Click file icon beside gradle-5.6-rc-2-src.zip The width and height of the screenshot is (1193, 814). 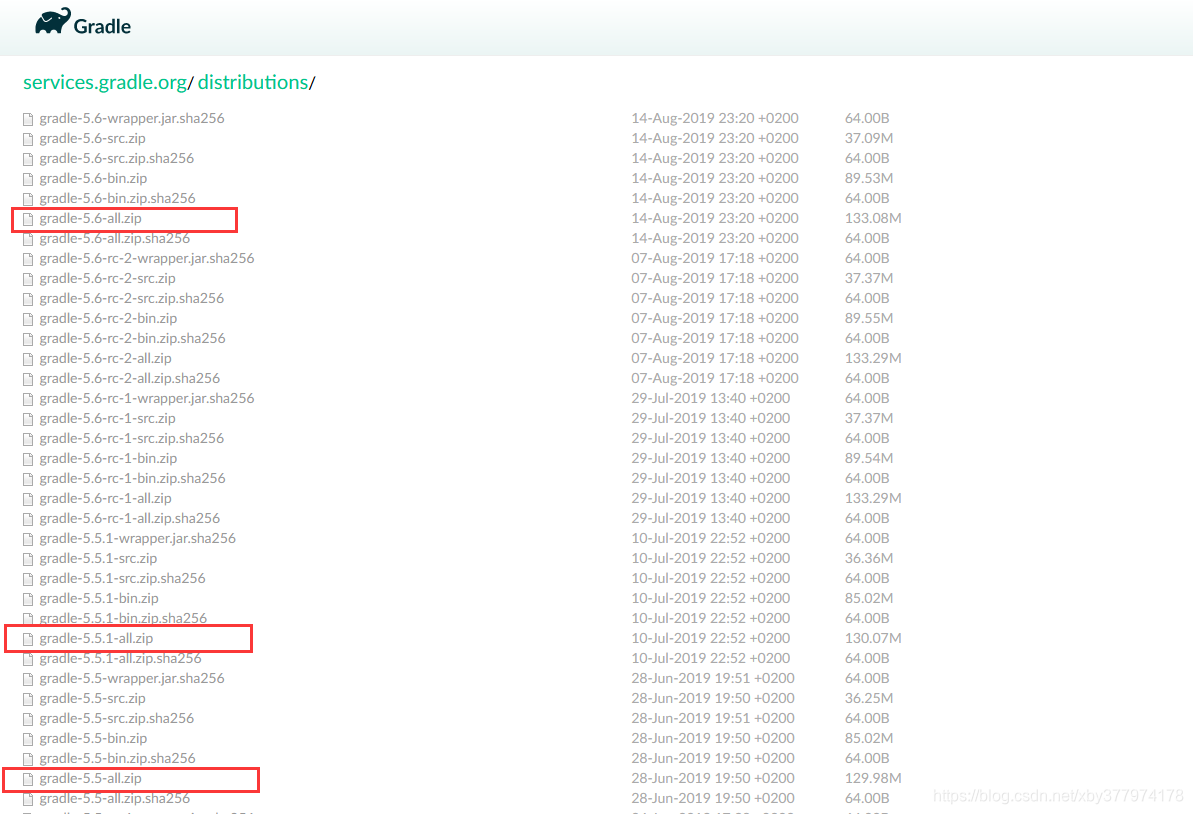(28, 279)
